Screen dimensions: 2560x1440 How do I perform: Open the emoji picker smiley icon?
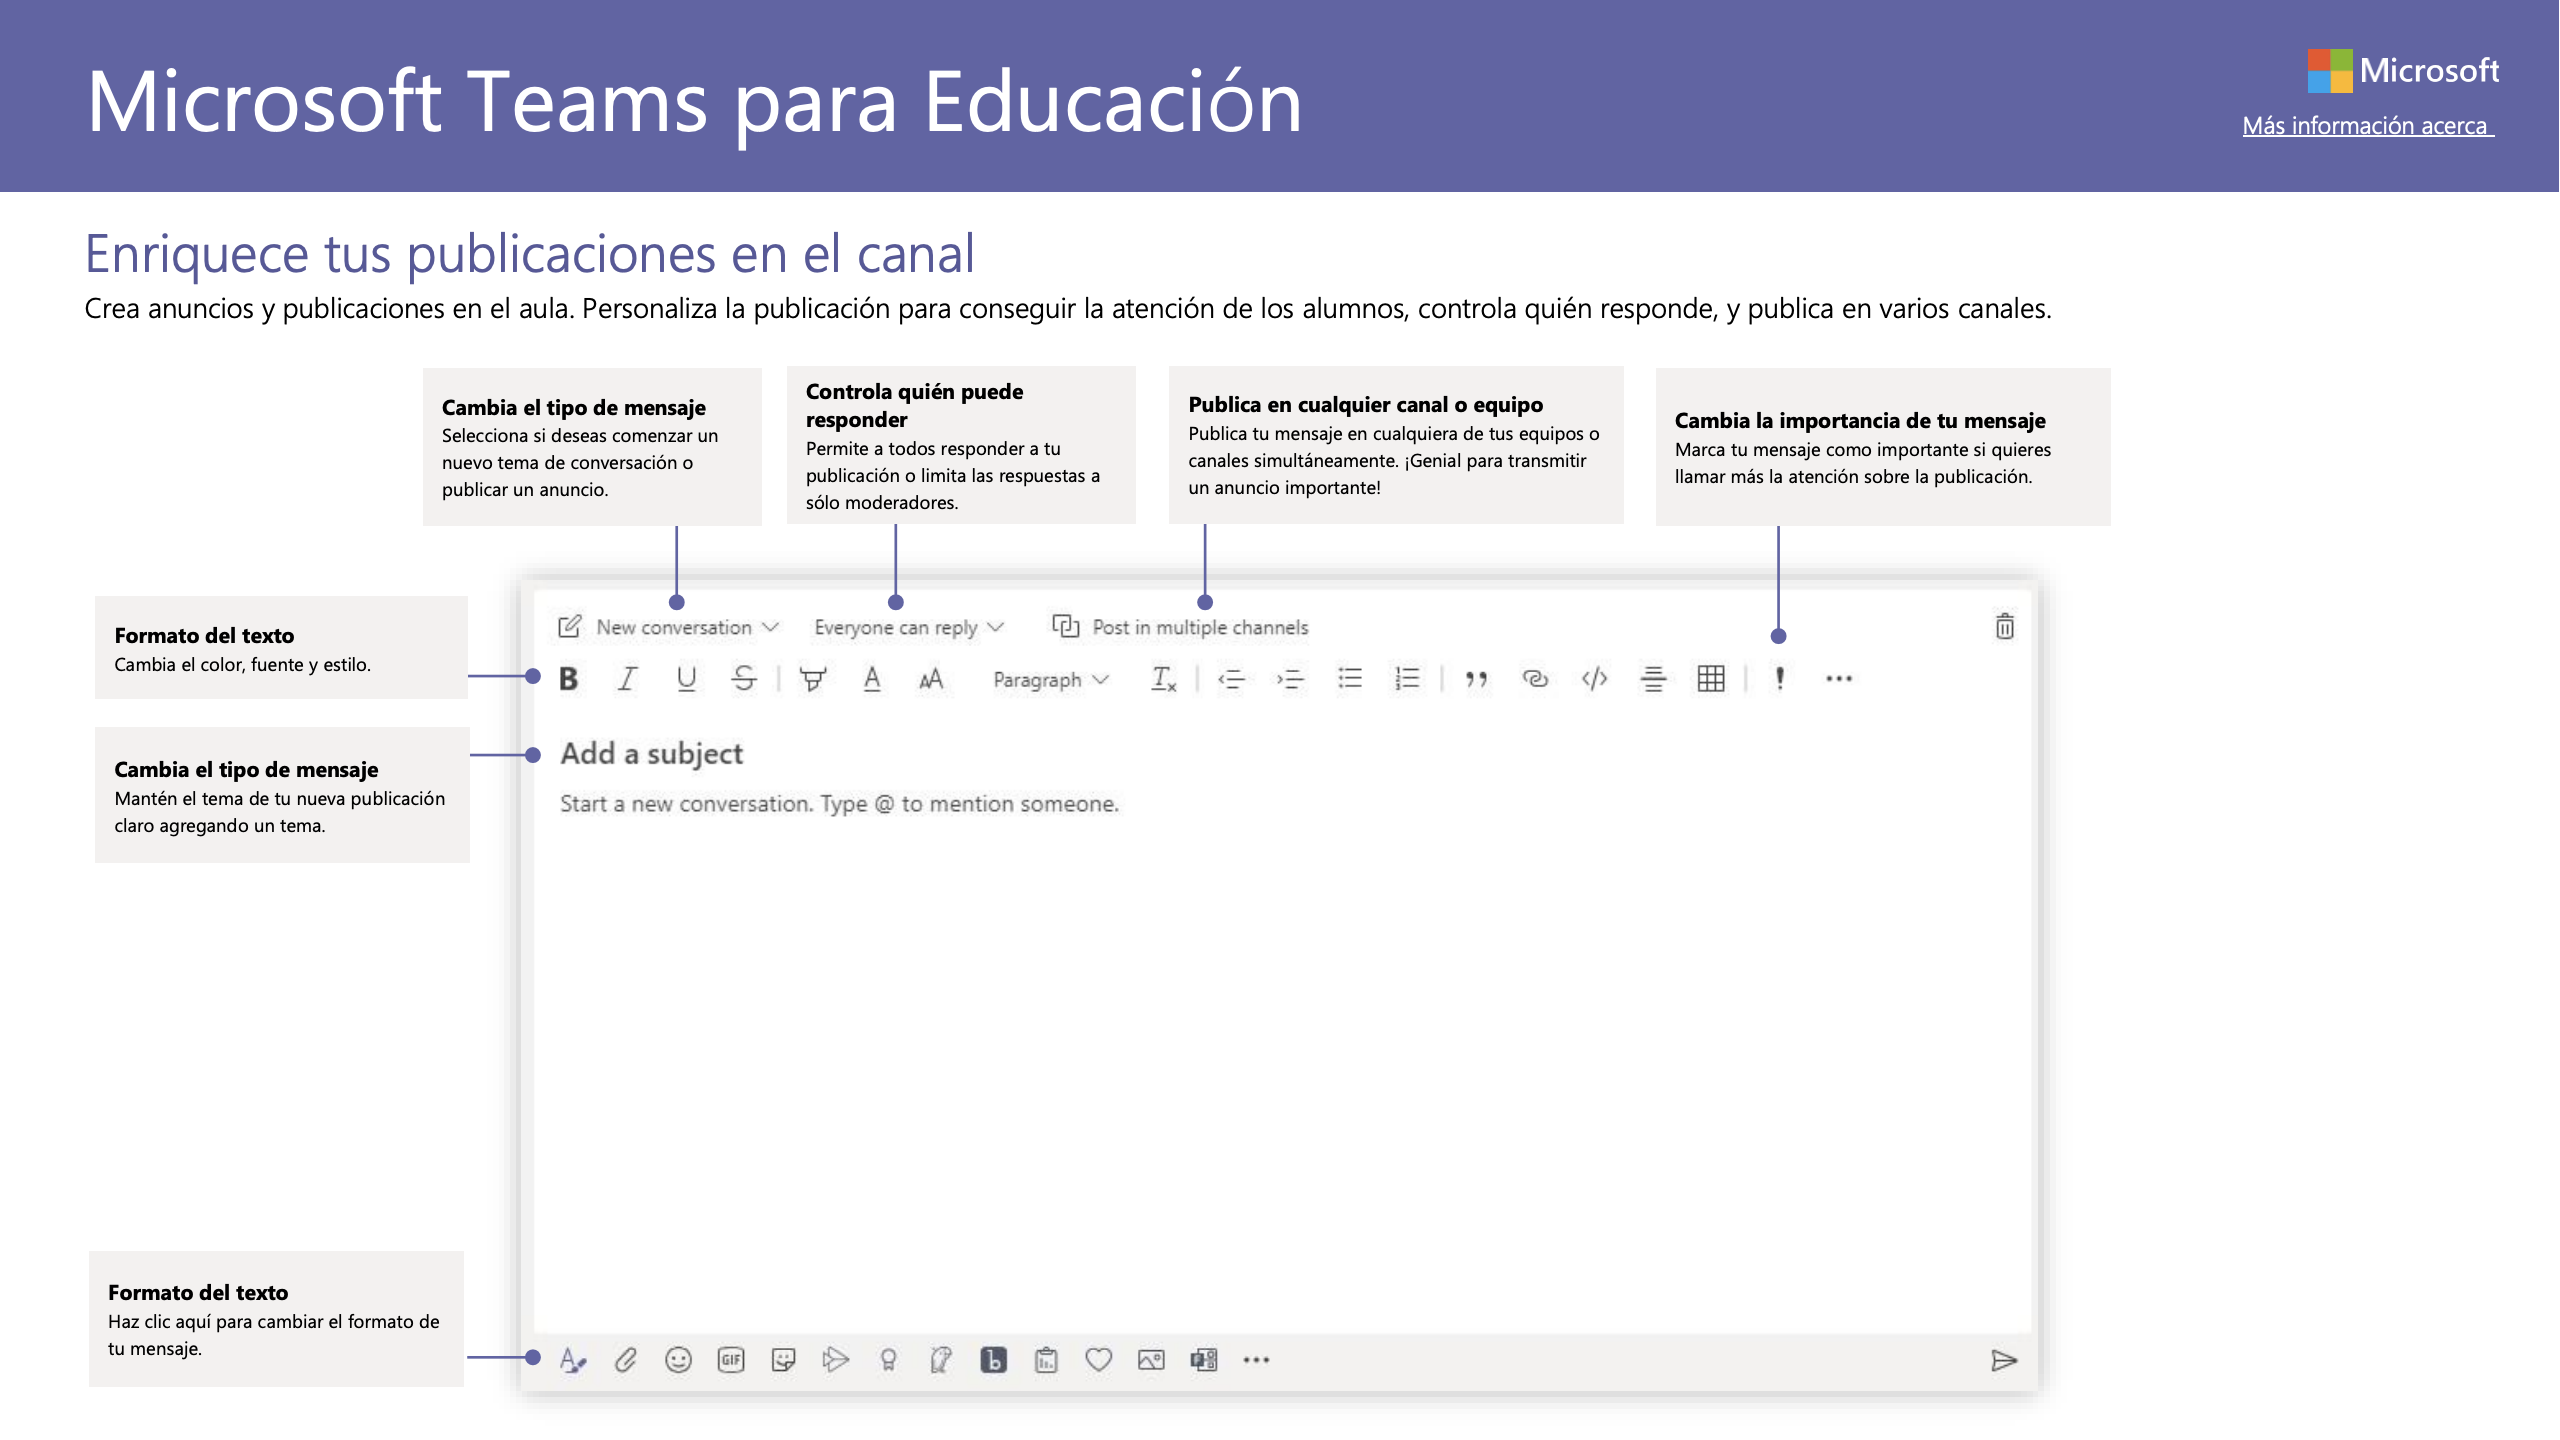point(678,1360)
